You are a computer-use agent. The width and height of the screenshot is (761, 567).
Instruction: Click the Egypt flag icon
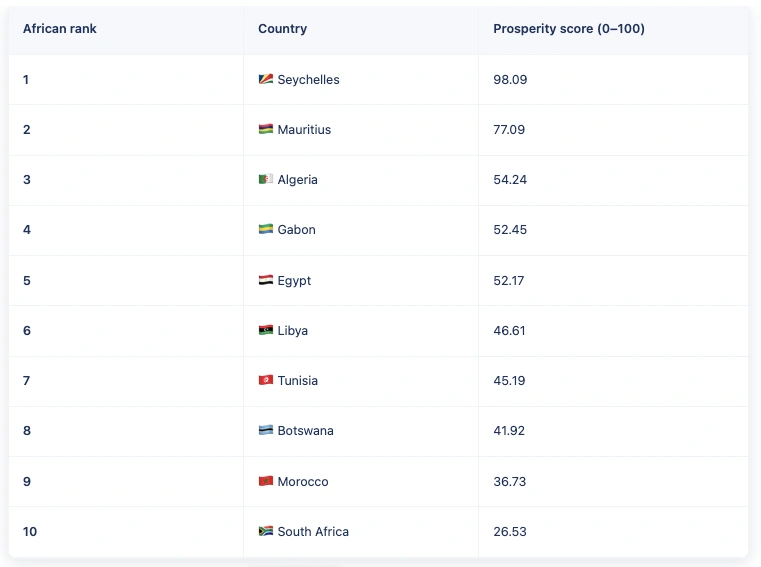coord(265,281)
